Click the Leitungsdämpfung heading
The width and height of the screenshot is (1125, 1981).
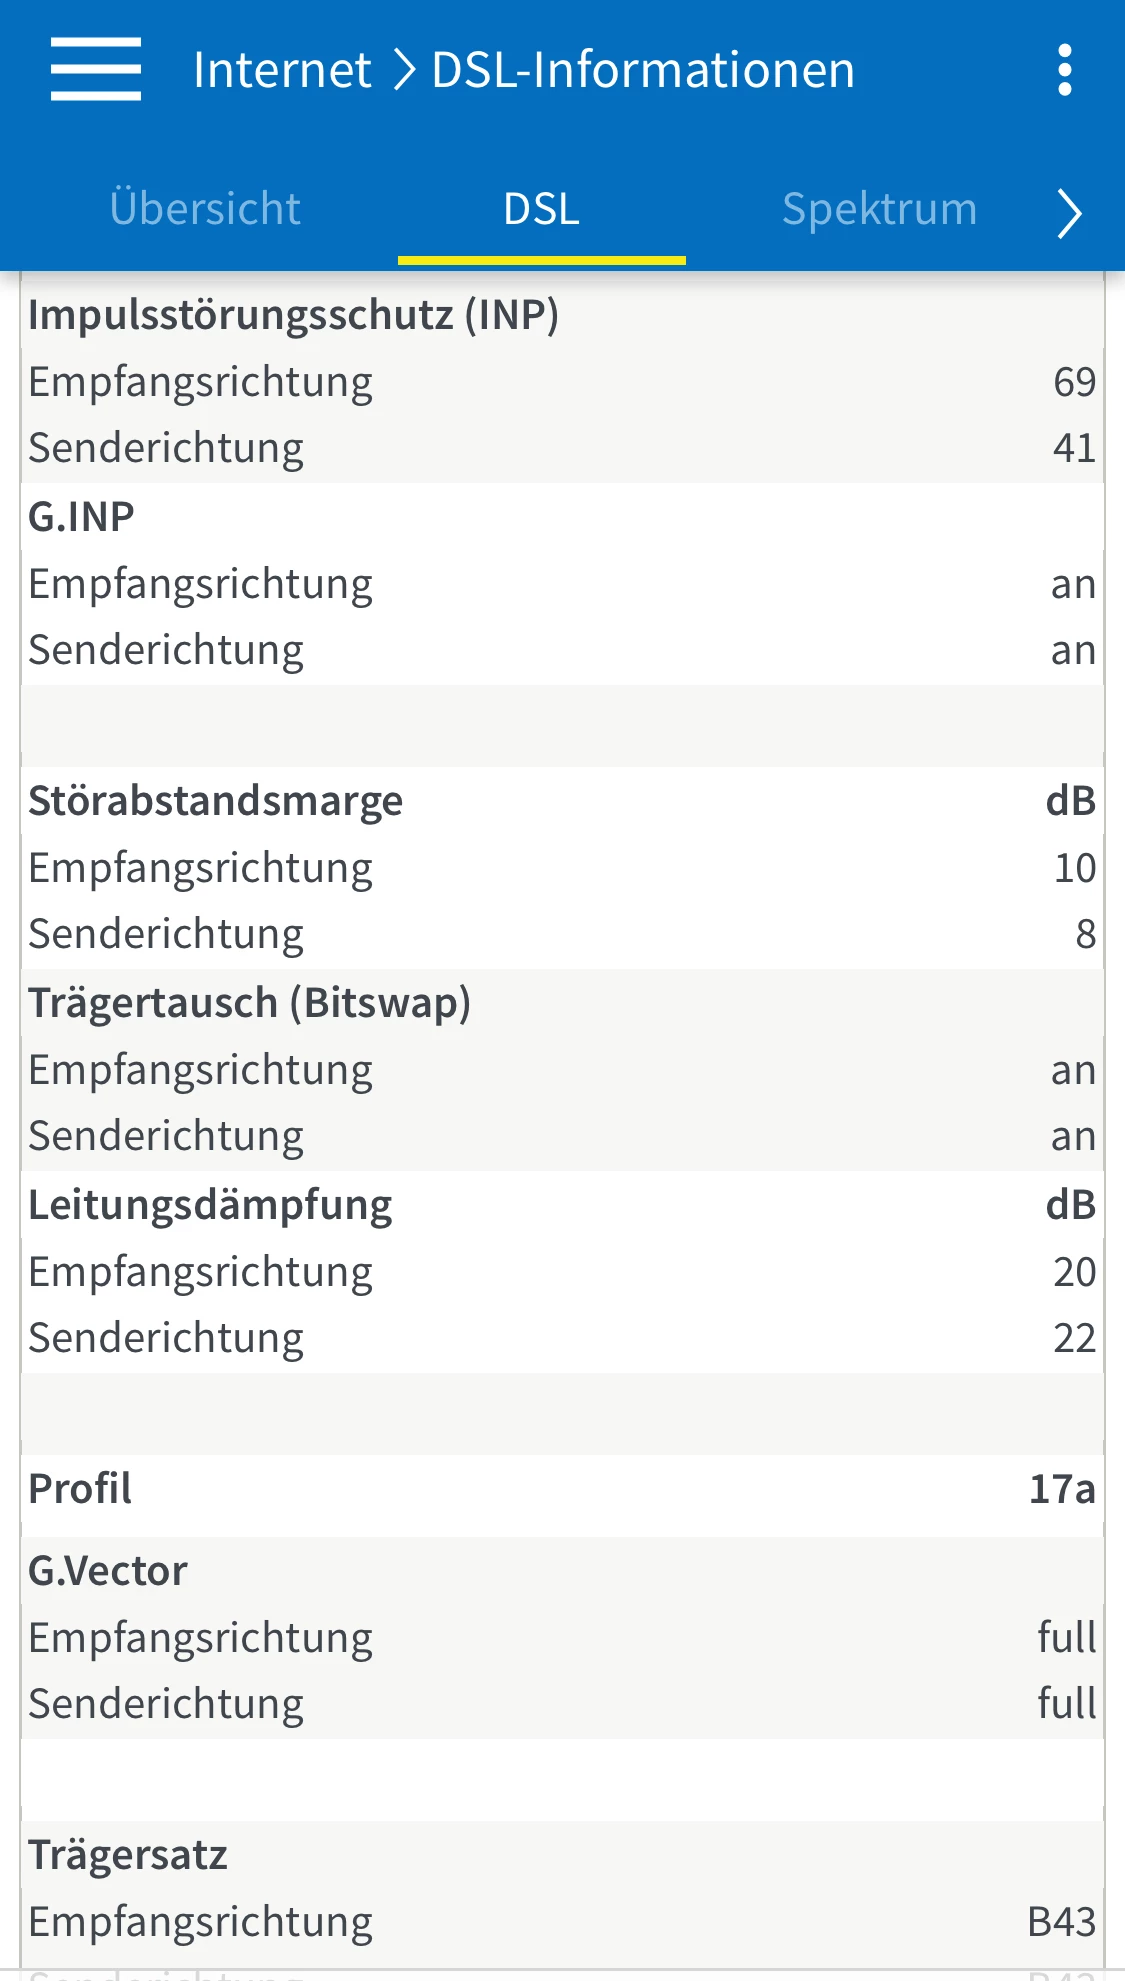click(x=210, y=1205)
